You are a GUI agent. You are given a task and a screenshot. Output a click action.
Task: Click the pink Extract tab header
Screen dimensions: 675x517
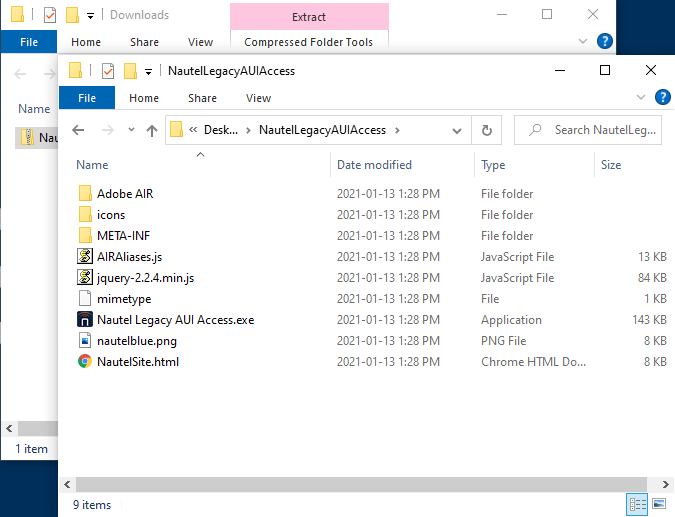tap(309, 17)
